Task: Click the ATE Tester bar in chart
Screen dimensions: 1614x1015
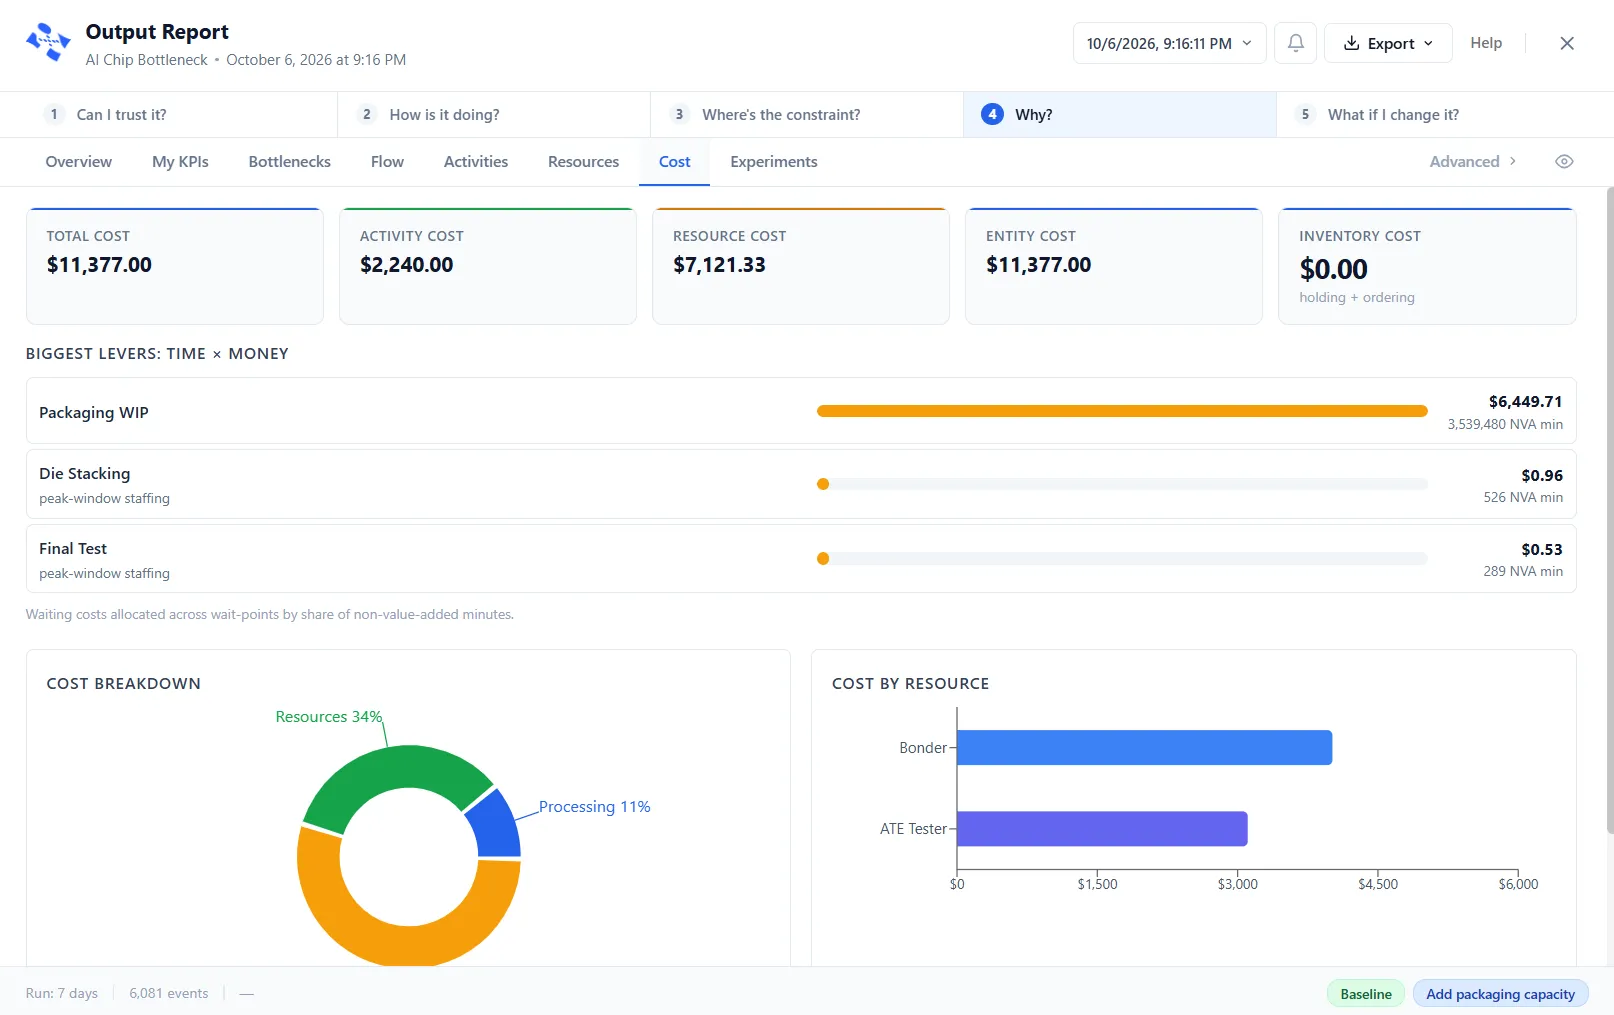Action: point(1102,829)
